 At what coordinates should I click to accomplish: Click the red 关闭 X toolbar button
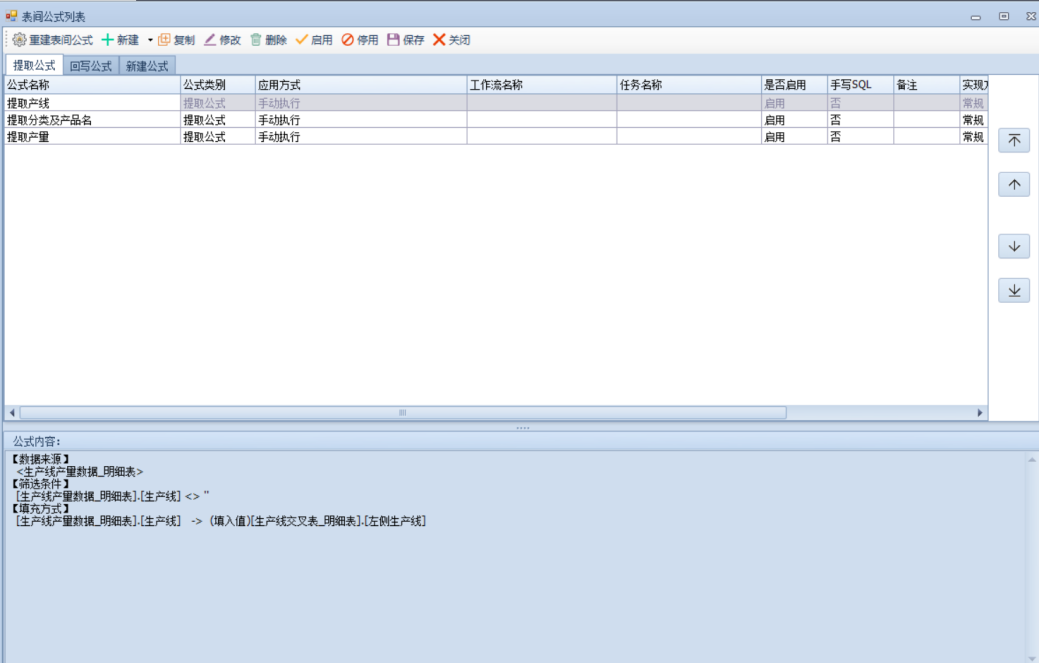[439, 40]
